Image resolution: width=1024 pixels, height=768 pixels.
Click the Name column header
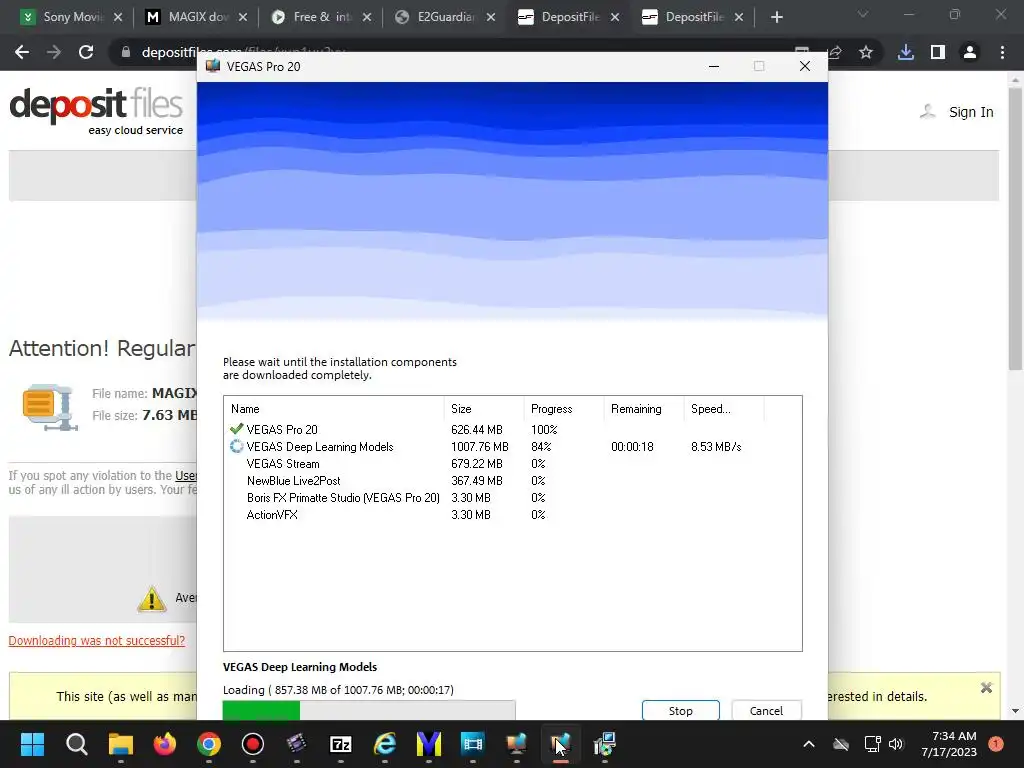334,409
